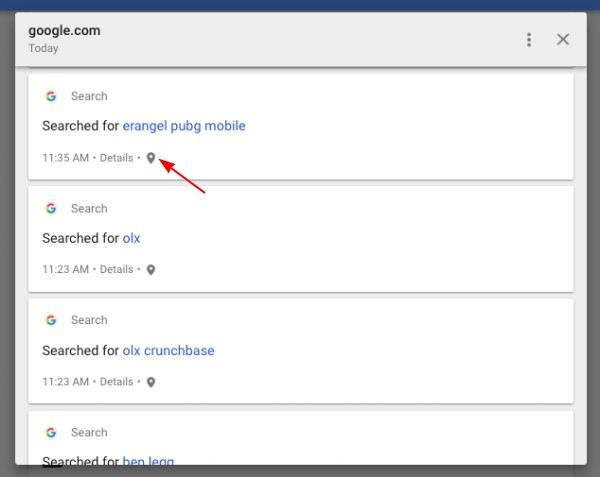Click Google logo on erangel pubg mobile card
Viewport: 600px width, 477px height.
tap(51, 96)
